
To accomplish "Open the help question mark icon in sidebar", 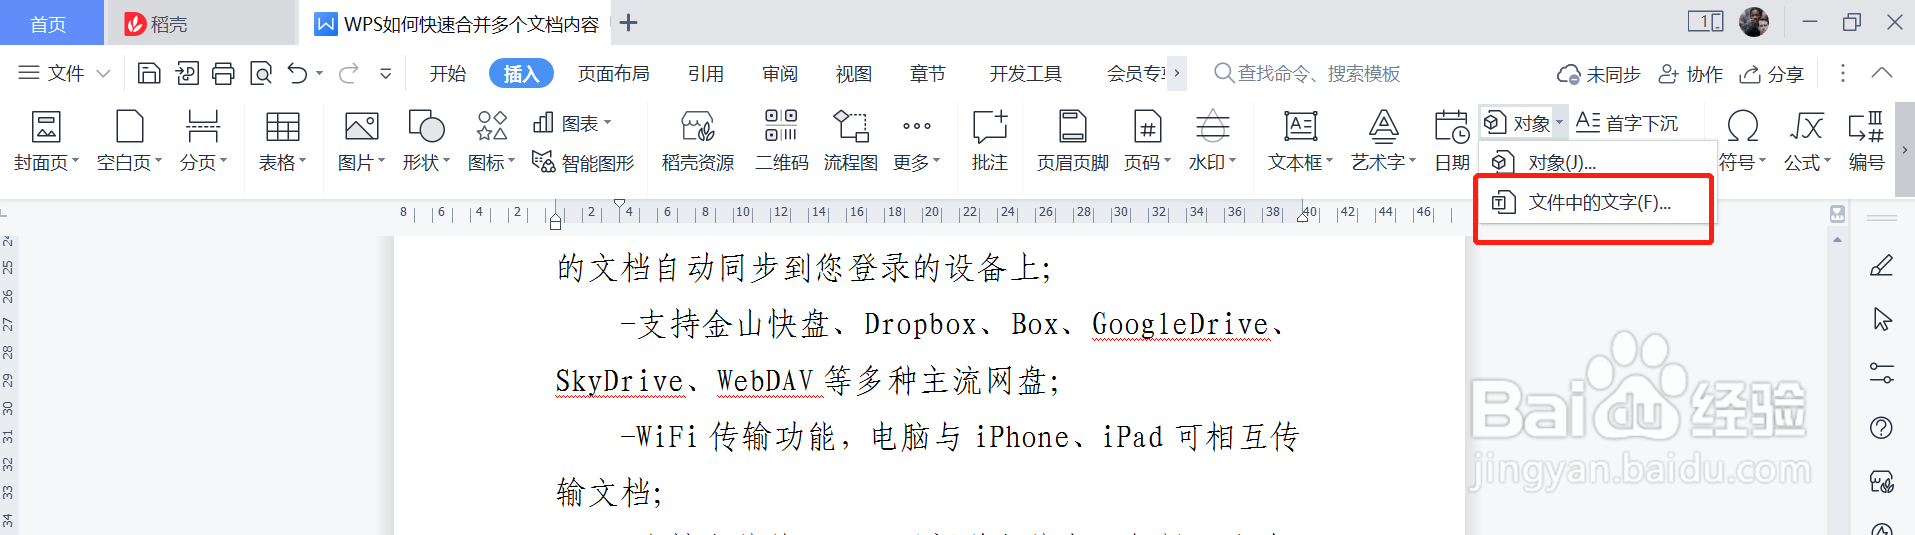I will tap(1882, 428).
